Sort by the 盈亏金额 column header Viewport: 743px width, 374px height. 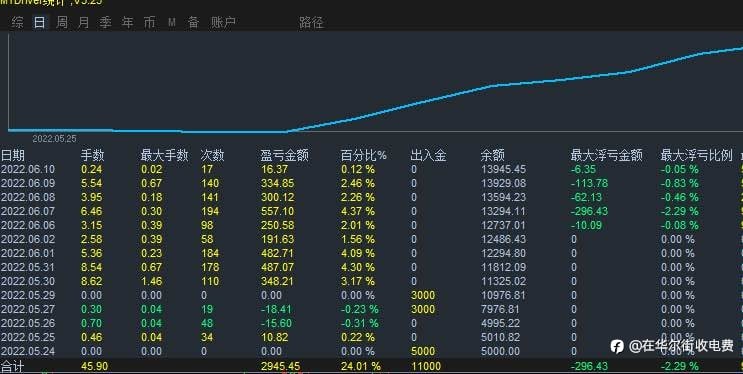(x=285, y=155)
